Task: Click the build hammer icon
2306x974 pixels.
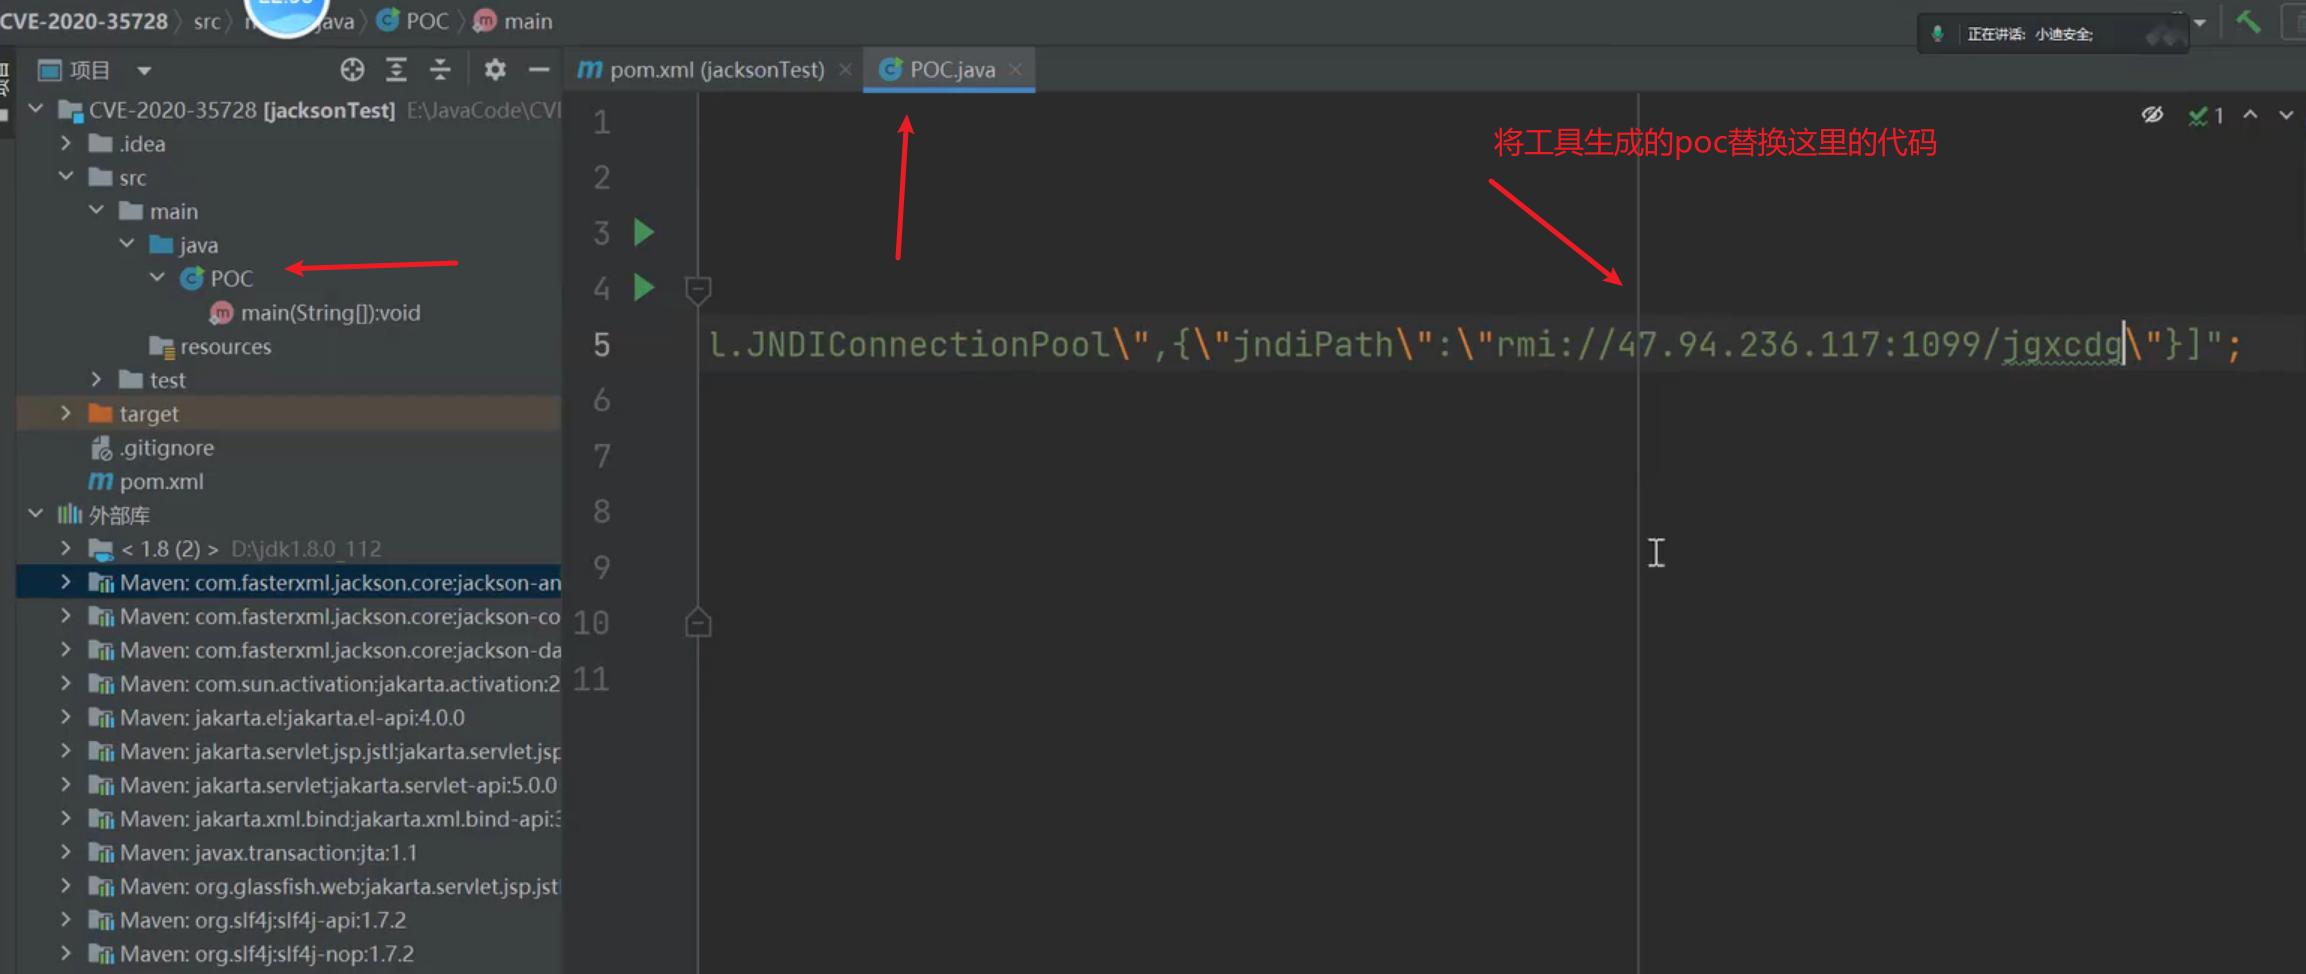Action: coord(2248,22)
